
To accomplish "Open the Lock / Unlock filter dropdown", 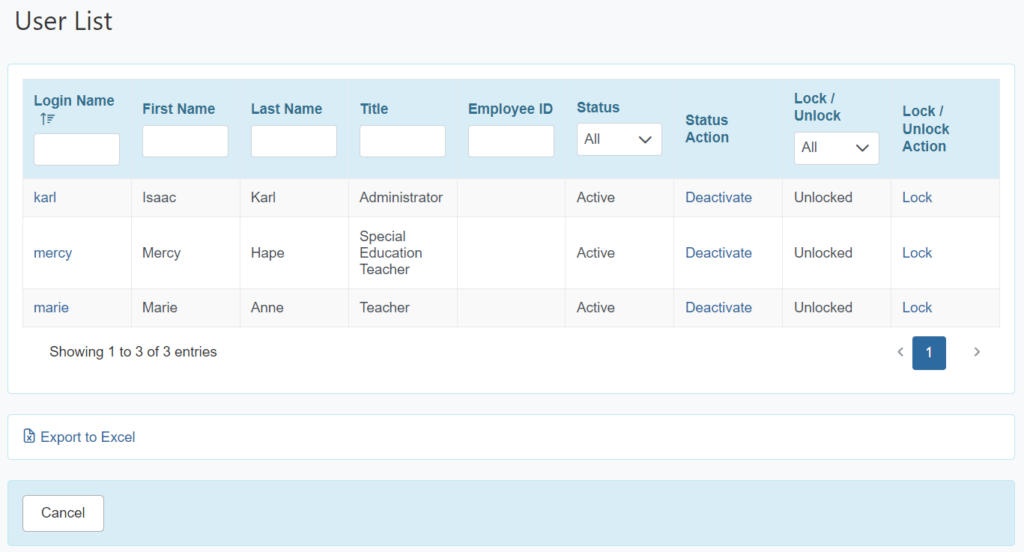I will [x=836, y=148].
